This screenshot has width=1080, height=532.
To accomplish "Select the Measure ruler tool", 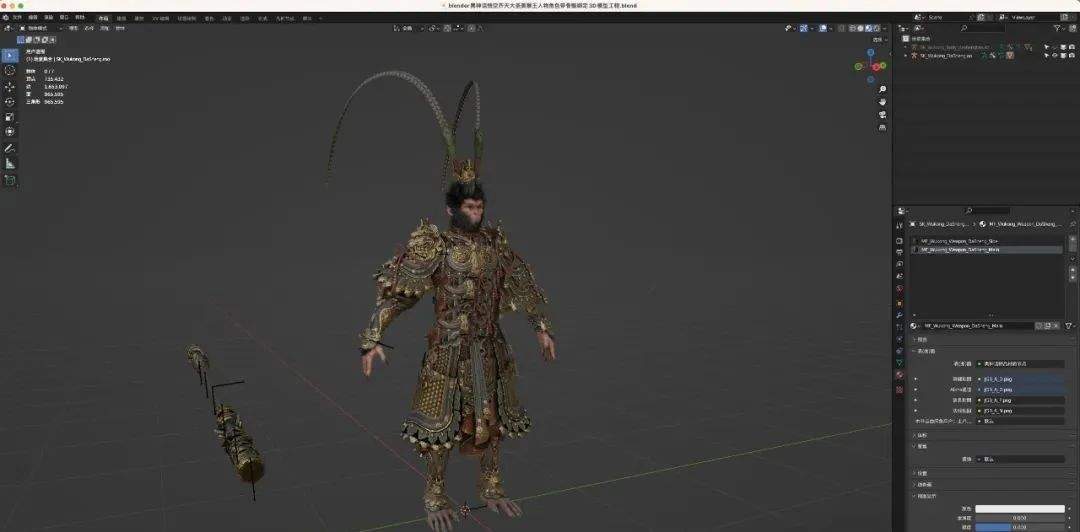I will (x=10, y=163).
